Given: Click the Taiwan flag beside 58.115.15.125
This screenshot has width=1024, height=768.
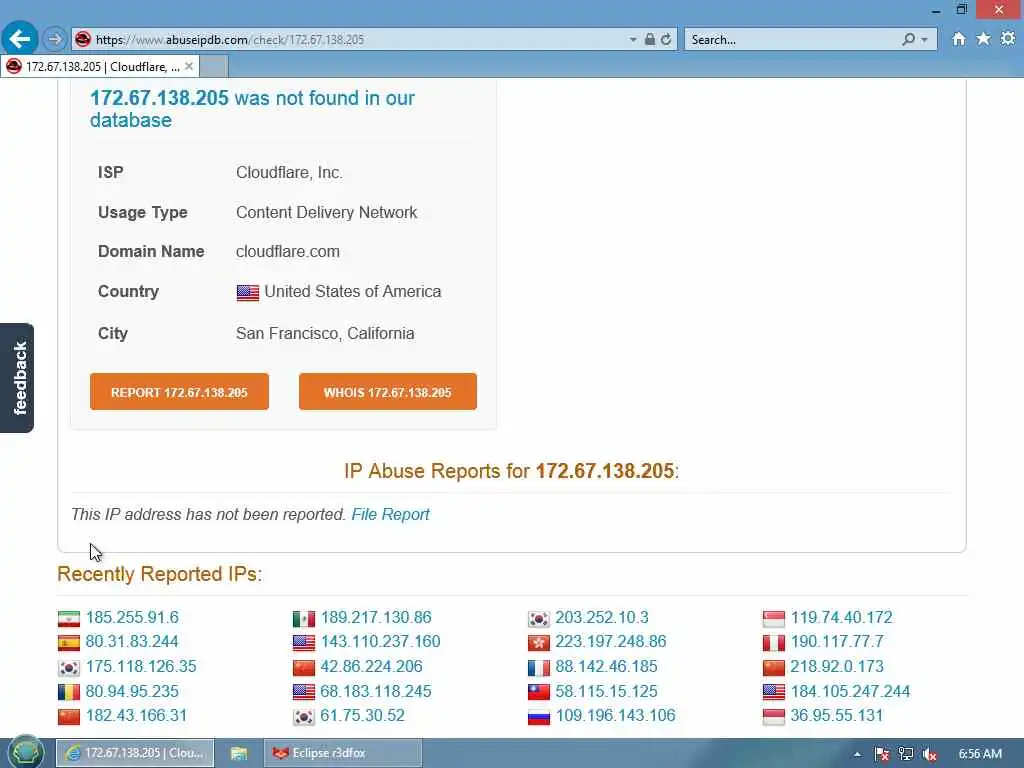Looking at the screenshot, I should tap(539, 692).
